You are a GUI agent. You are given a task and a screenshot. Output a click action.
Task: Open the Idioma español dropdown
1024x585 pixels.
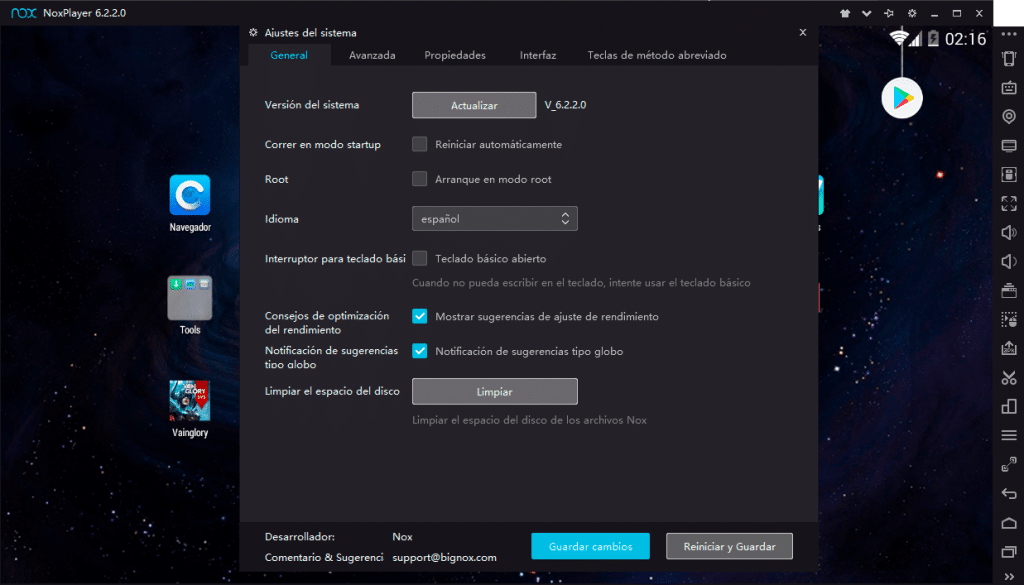coord(494,218)
